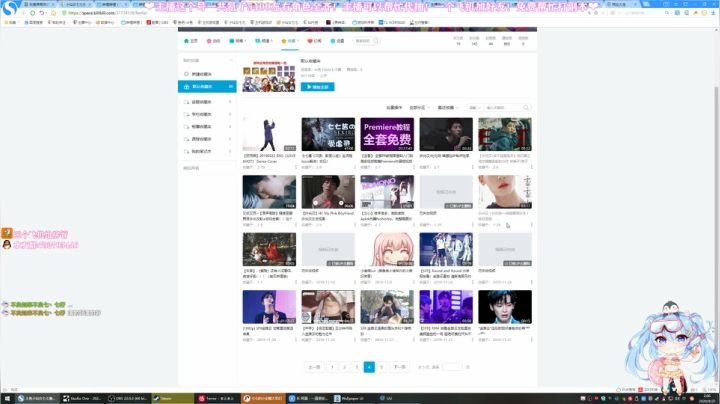Open the home tab with green house icon

coord(191,41)
